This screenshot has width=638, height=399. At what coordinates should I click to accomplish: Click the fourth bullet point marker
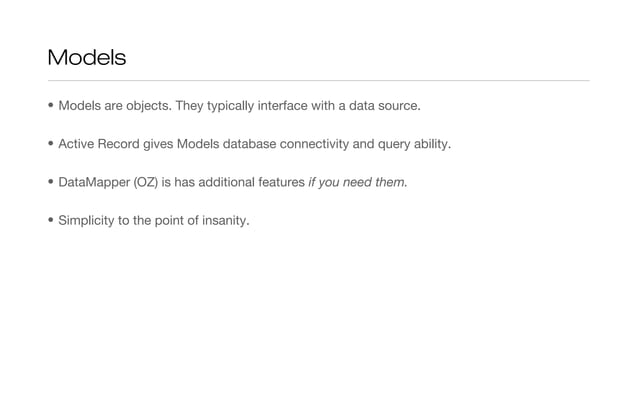tap(51, 220)
